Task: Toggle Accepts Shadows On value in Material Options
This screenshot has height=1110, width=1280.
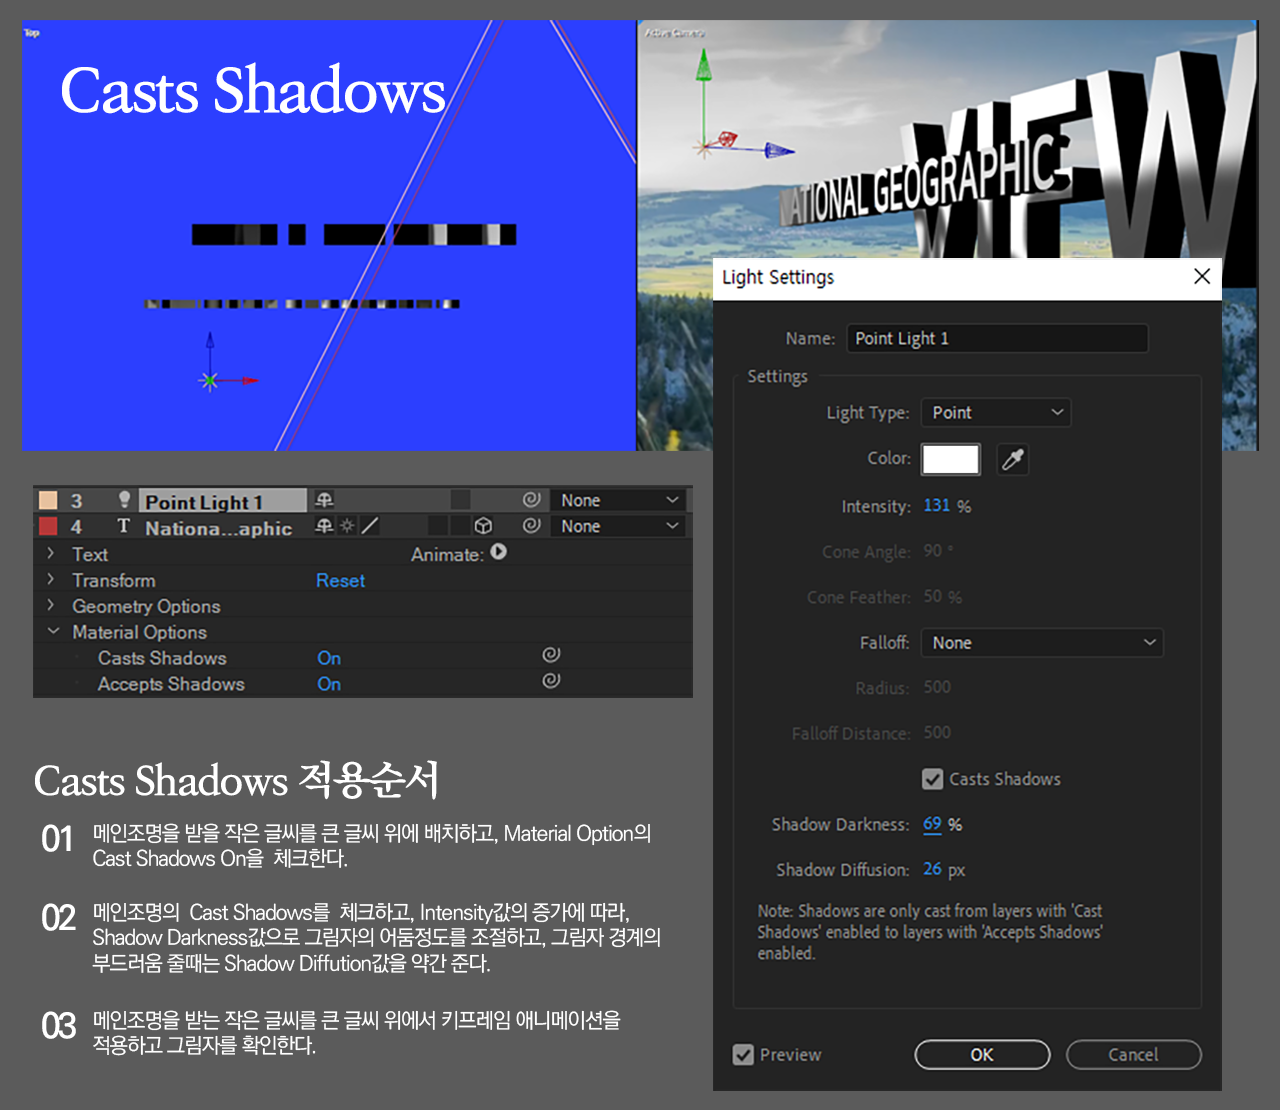Action: 329,684
